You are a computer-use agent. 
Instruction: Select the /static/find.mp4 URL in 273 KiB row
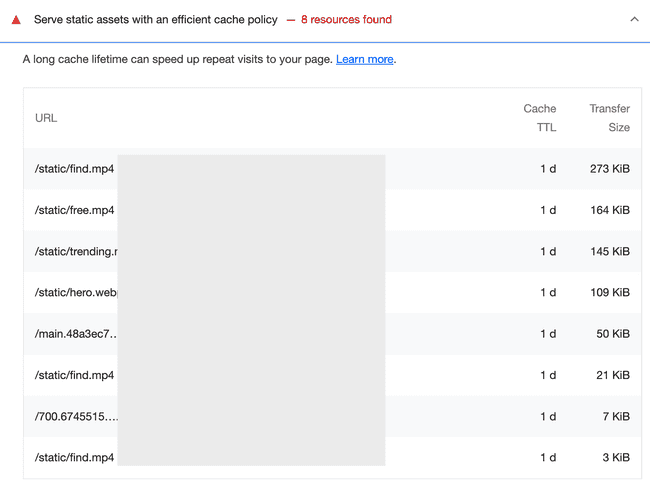(74, 169)
